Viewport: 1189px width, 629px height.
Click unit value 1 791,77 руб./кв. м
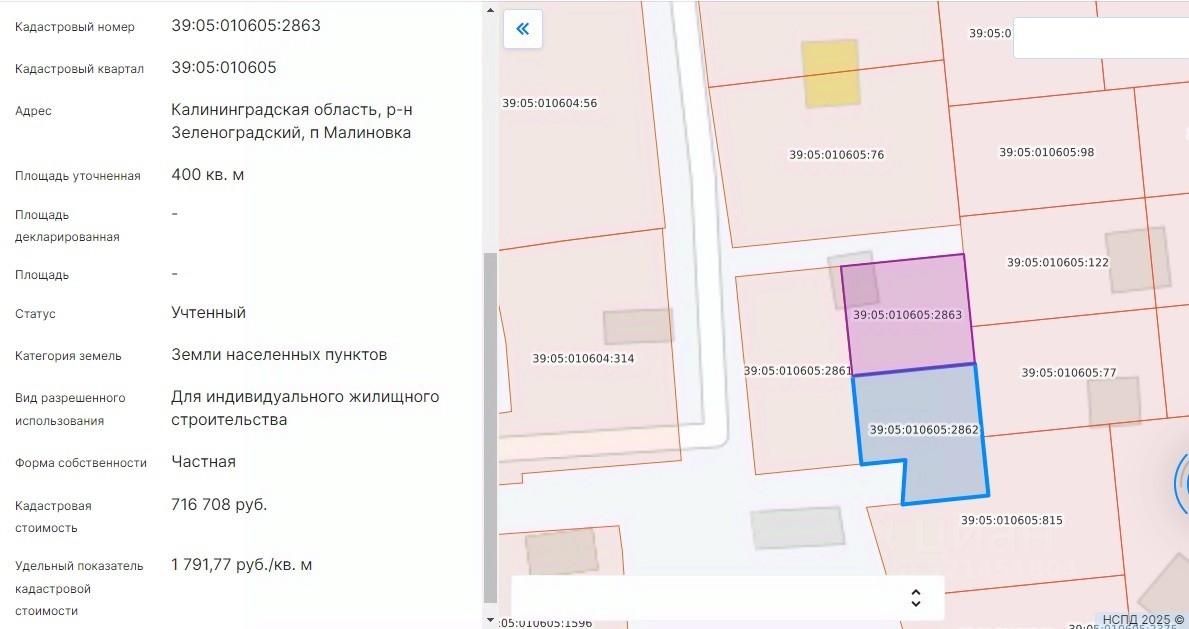pyautogui.click(x=242, y=565)
